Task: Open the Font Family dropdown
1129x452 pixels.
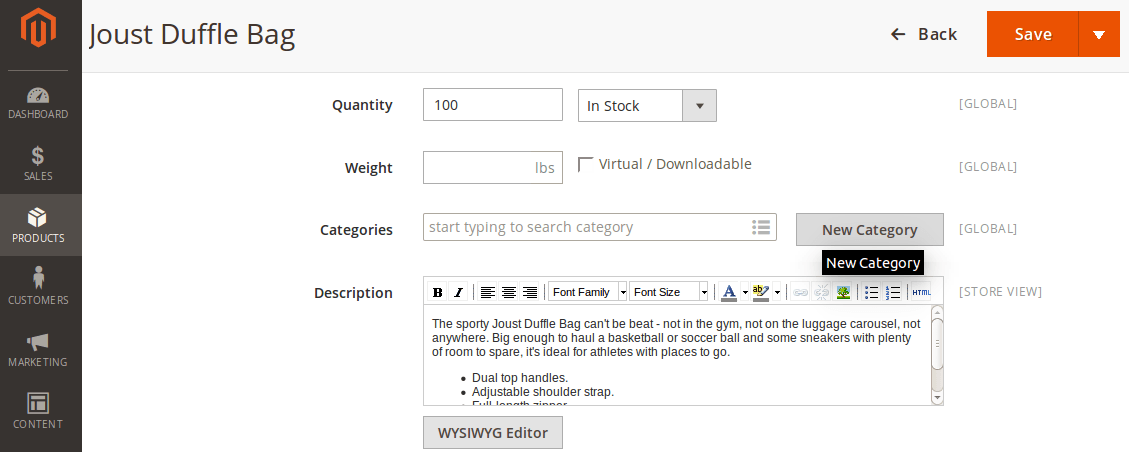Action: (588, 292)
